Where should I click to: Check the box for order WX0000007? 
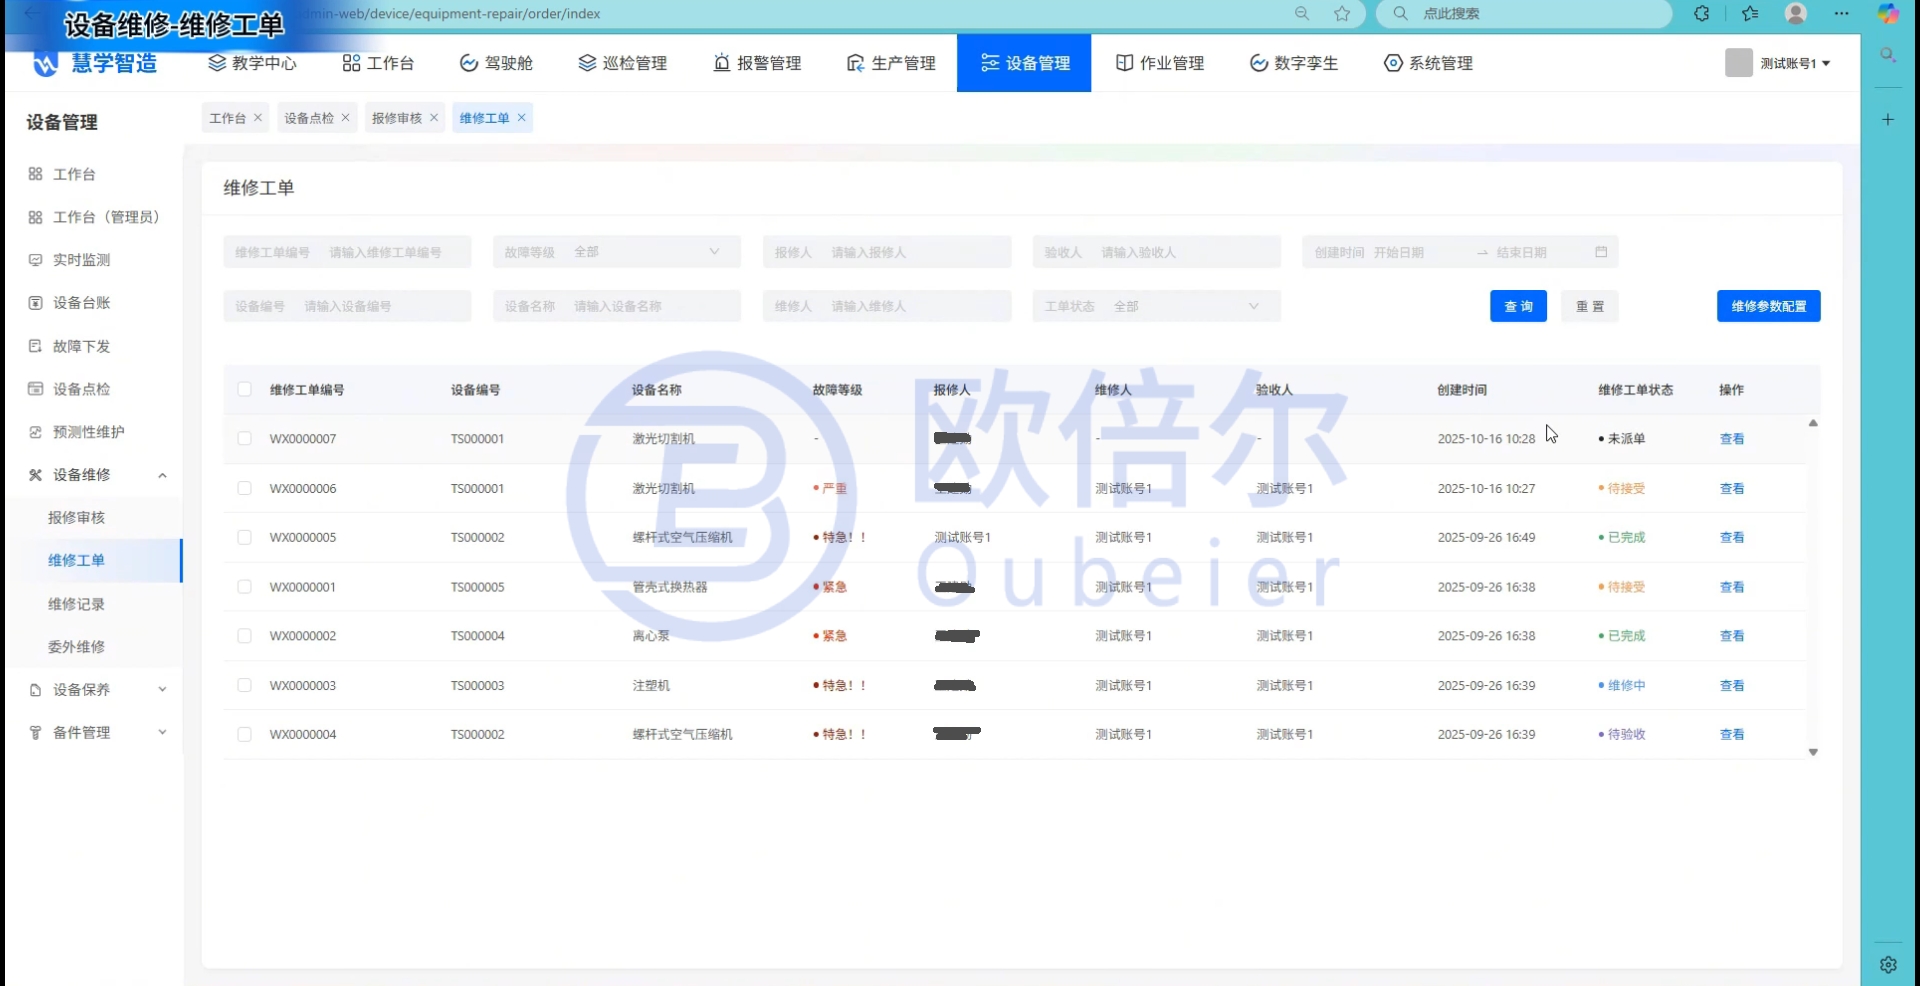244,439
